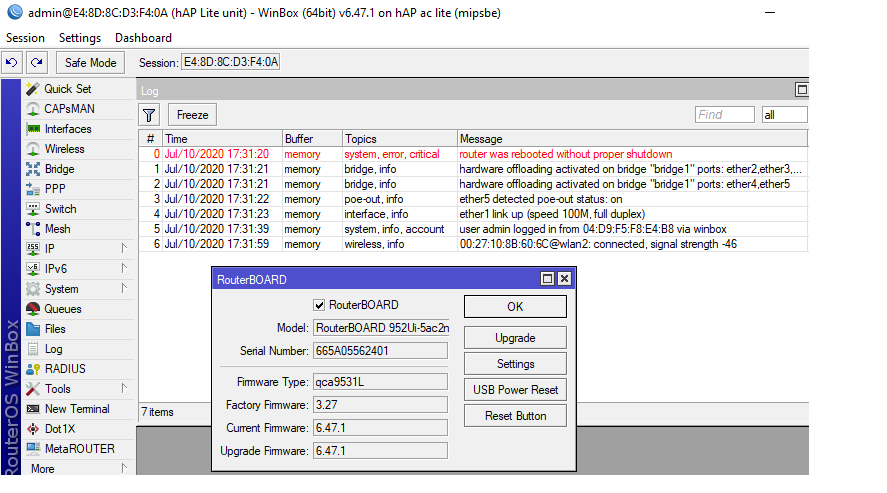Open the Switch section
Screen dimensions: 887x493
(x=61, y=209)
